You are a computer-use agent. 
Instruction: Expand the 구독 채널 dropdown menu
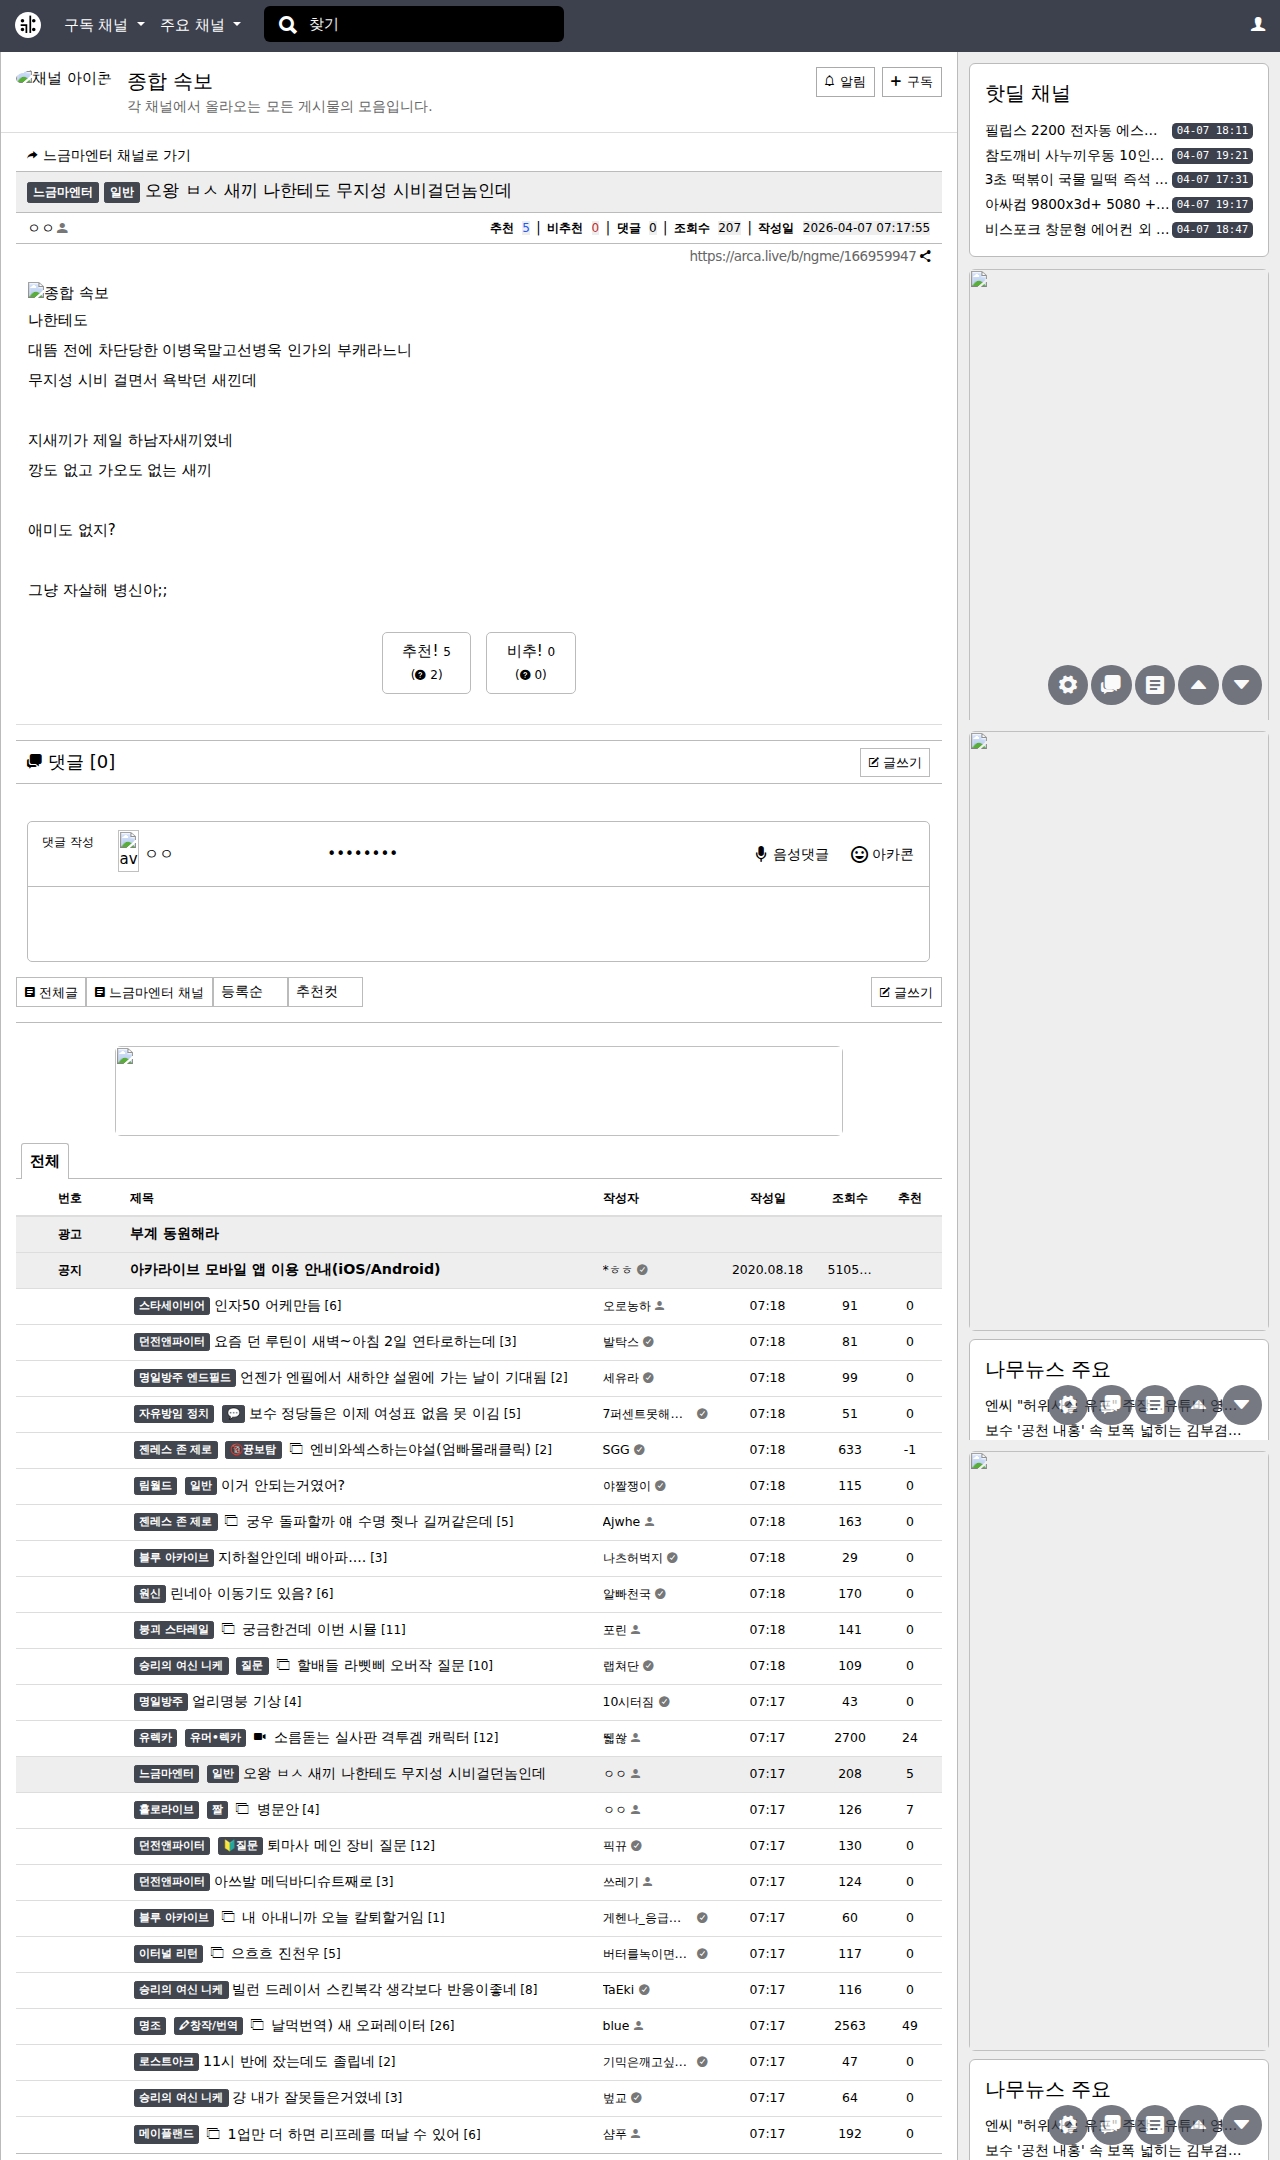[x=104, y=25]
